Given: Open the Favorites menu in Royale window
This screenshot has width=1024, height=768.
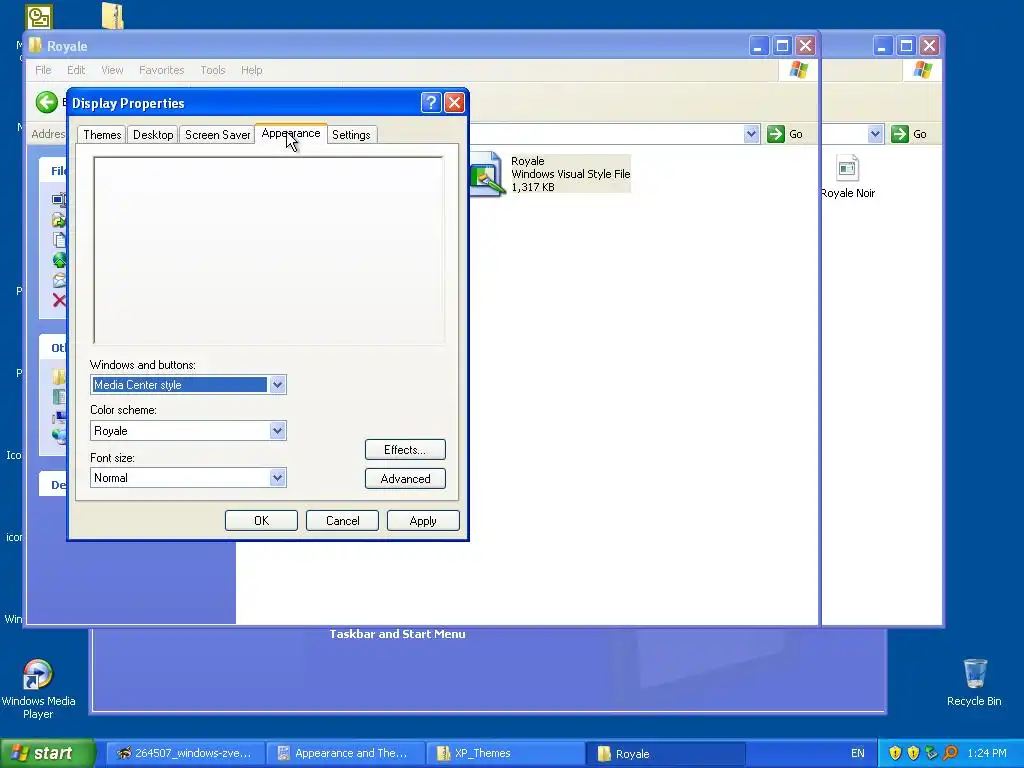Looking at the screenshot, I should coord(161,70).
